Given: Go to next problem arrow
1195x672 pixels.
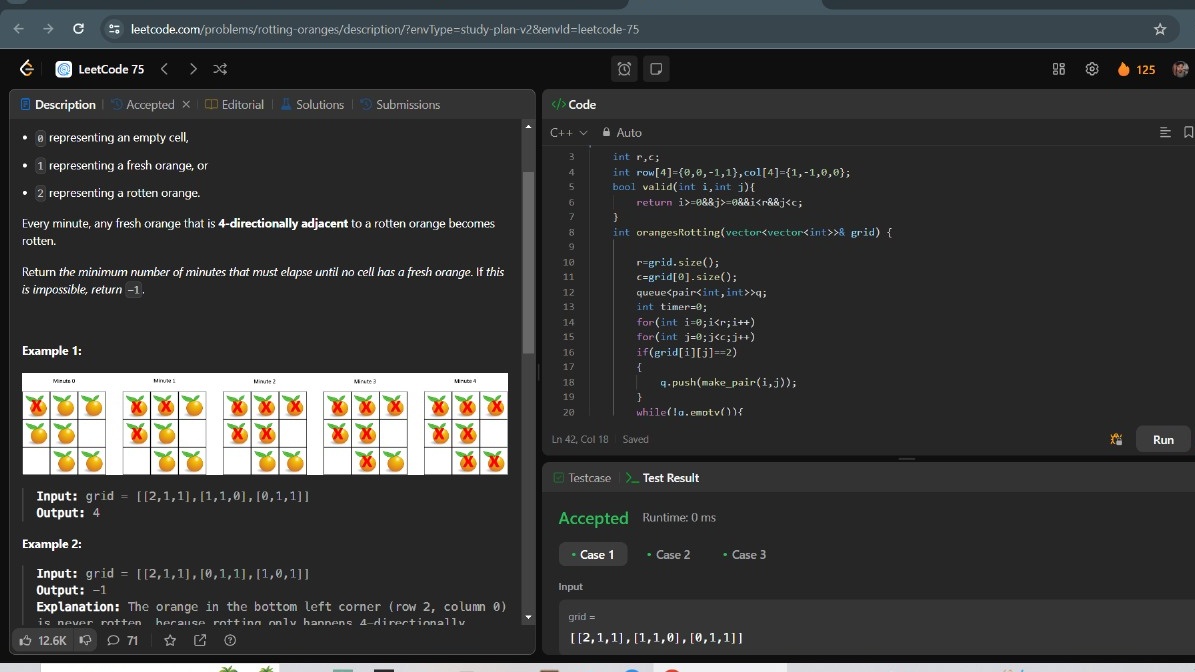Looking at the screenshot, I should (193, 69).
